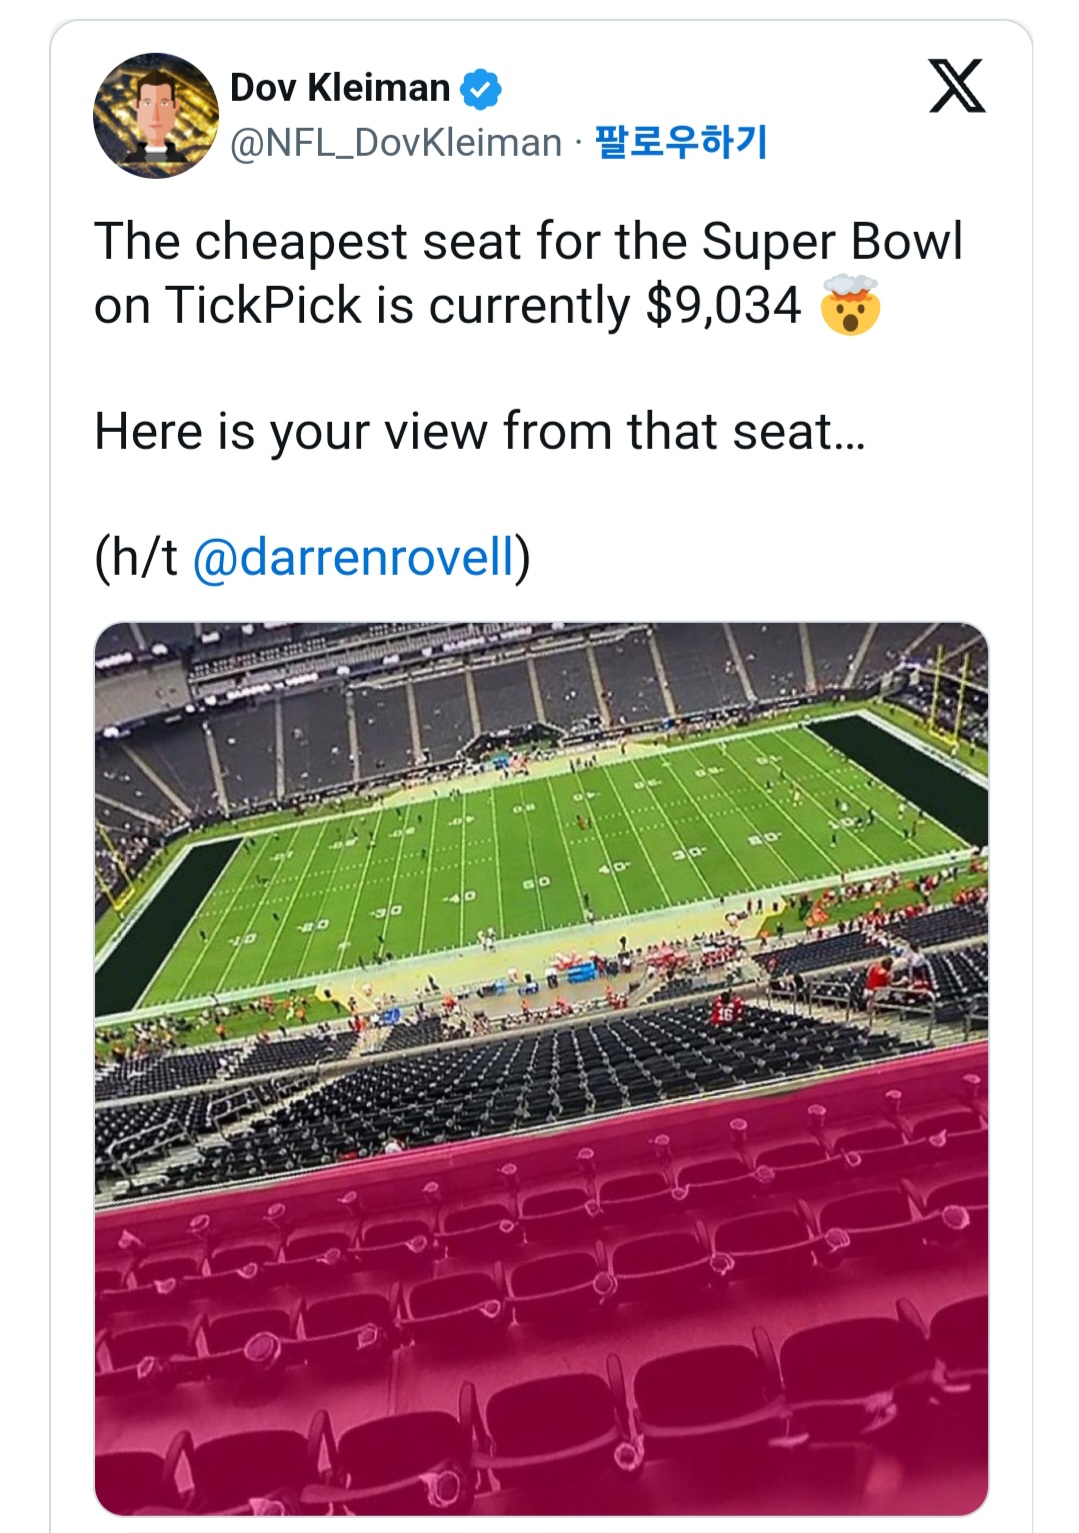
Task: Click the "(h/t" text before the mention
Action: point(136,557)
